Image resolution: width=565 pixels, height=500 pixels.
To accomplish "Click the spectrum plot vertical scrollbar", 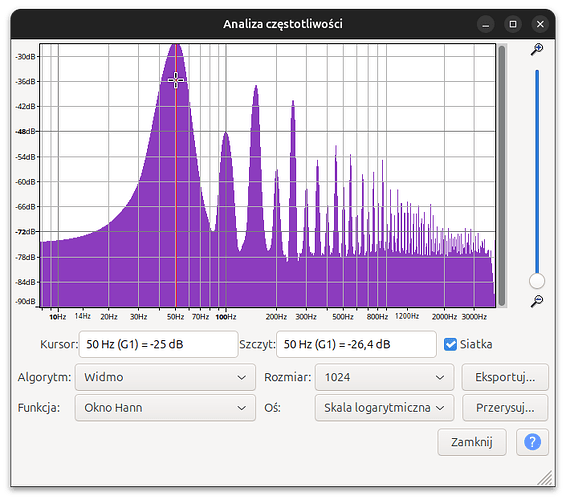I will pos(502,175).
